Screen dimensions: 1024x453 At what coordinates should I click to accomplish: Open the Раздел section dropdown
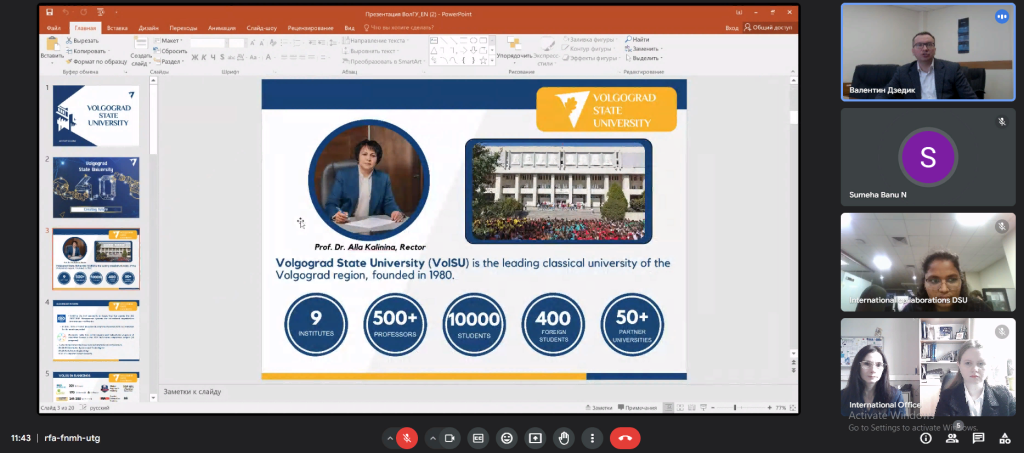[x=169, y=61]
